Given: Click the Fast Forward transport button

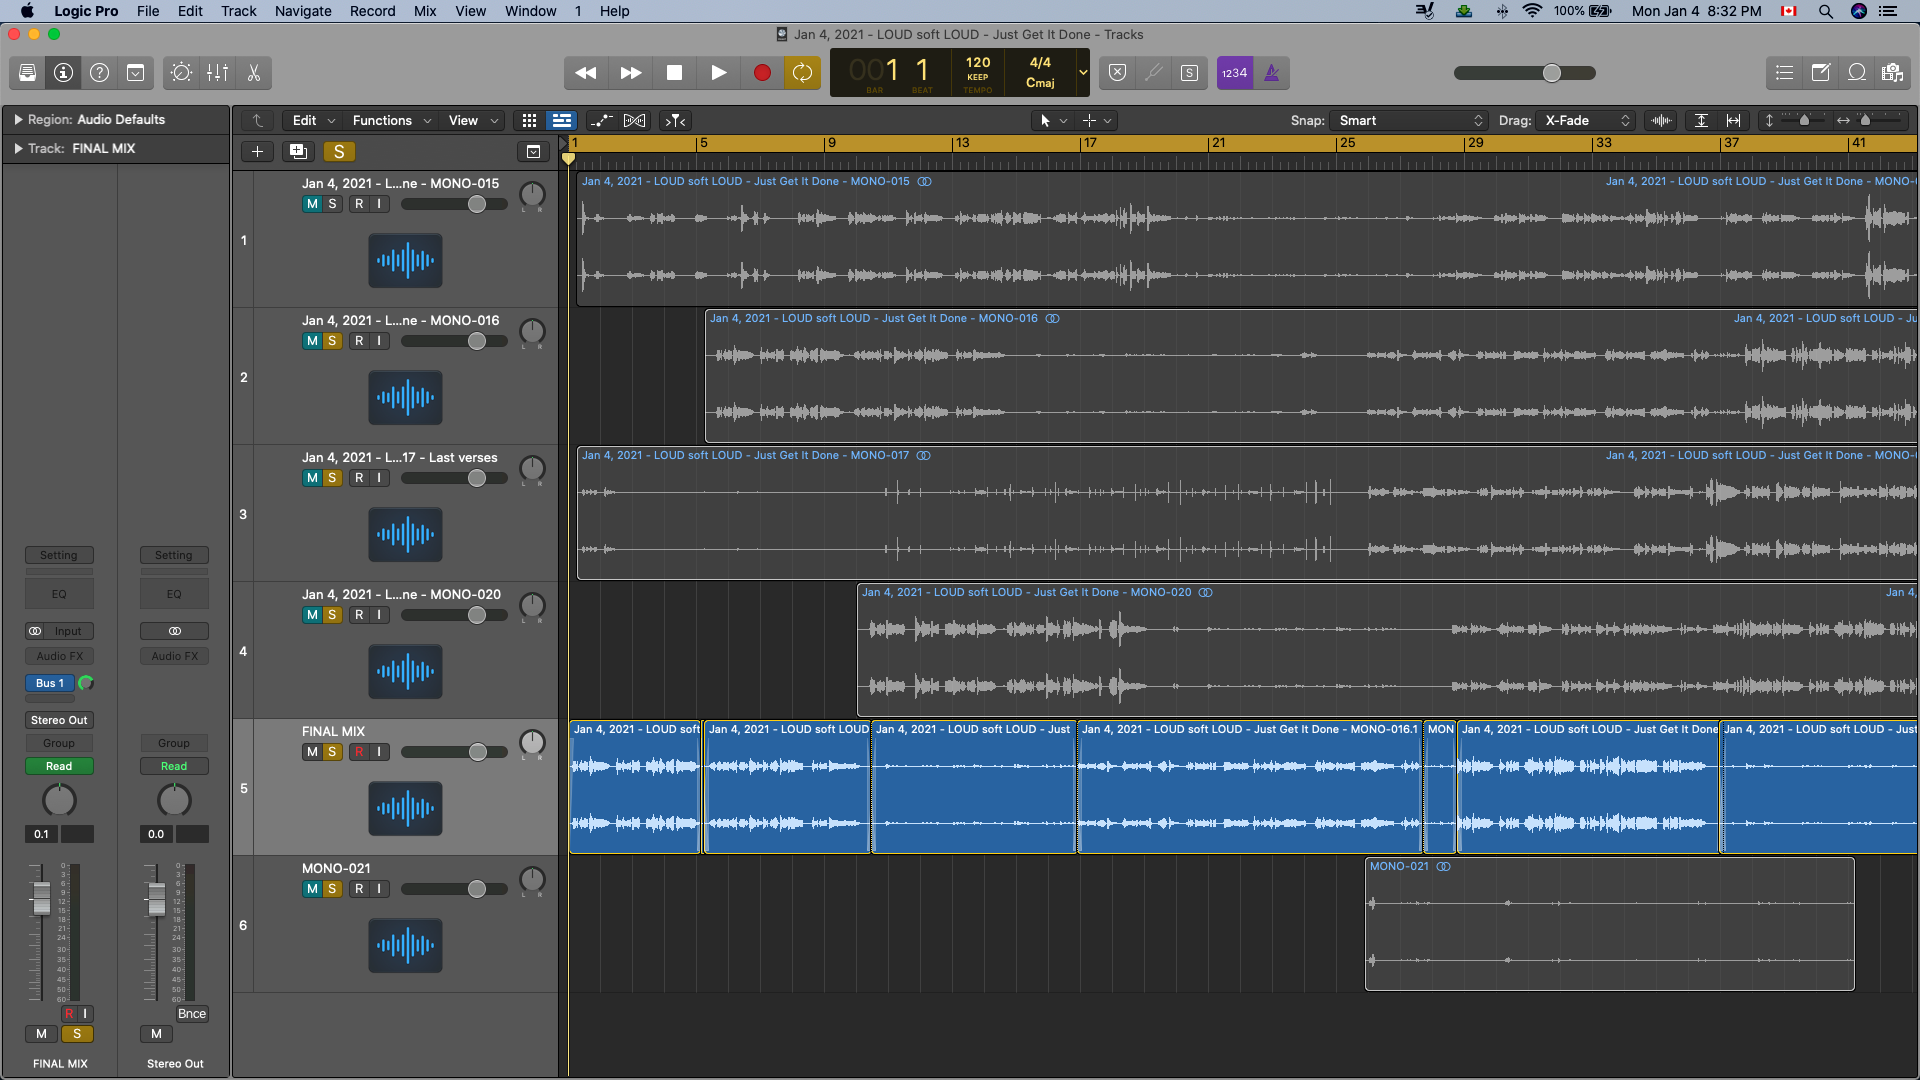Looking at the screenshot, I should pos(630,73).
